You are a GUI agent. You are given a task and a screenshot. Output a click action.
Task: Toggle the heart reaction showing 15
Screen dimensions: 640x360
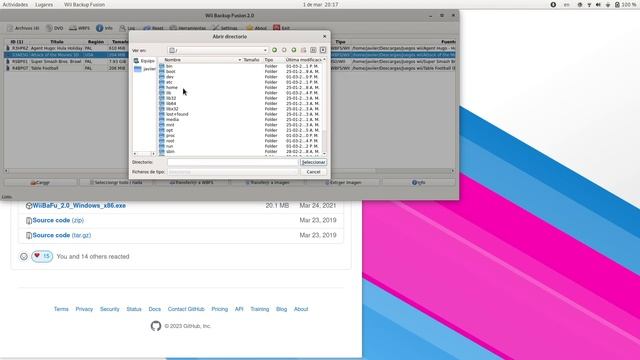(x=42, y=256)
